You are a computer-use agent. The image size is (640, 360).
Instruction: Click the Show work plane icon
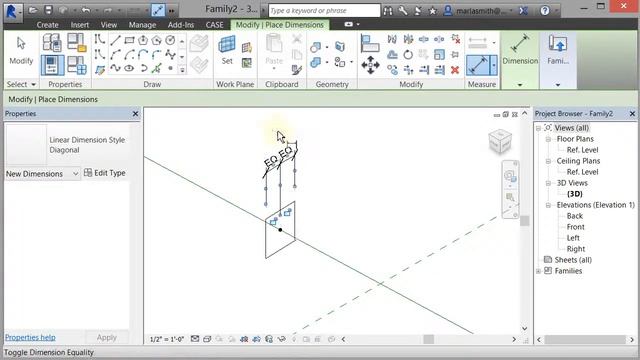[x=247, y=47]
